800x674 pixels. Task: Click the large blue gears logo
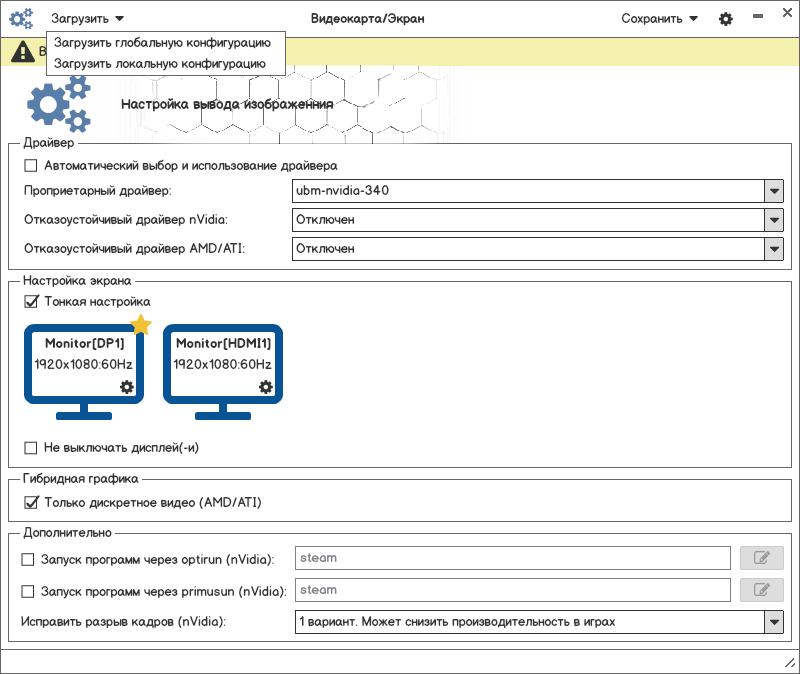click(59, 104)
